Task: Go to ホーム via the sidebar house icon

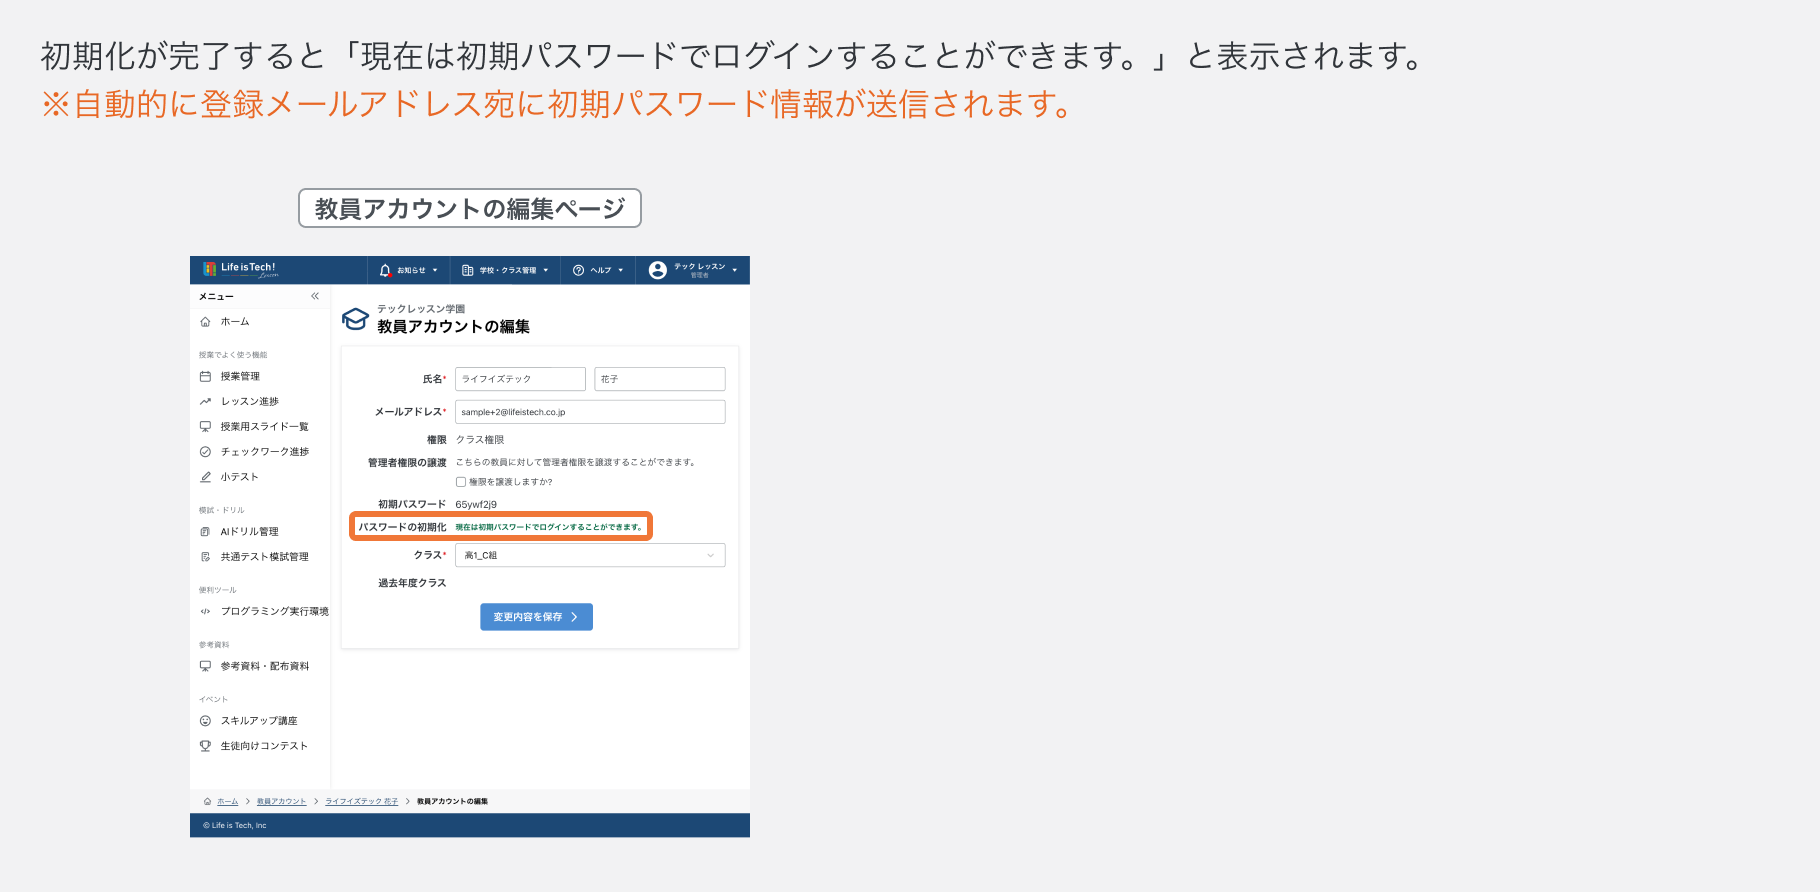Action: click(x=225, y=322)
